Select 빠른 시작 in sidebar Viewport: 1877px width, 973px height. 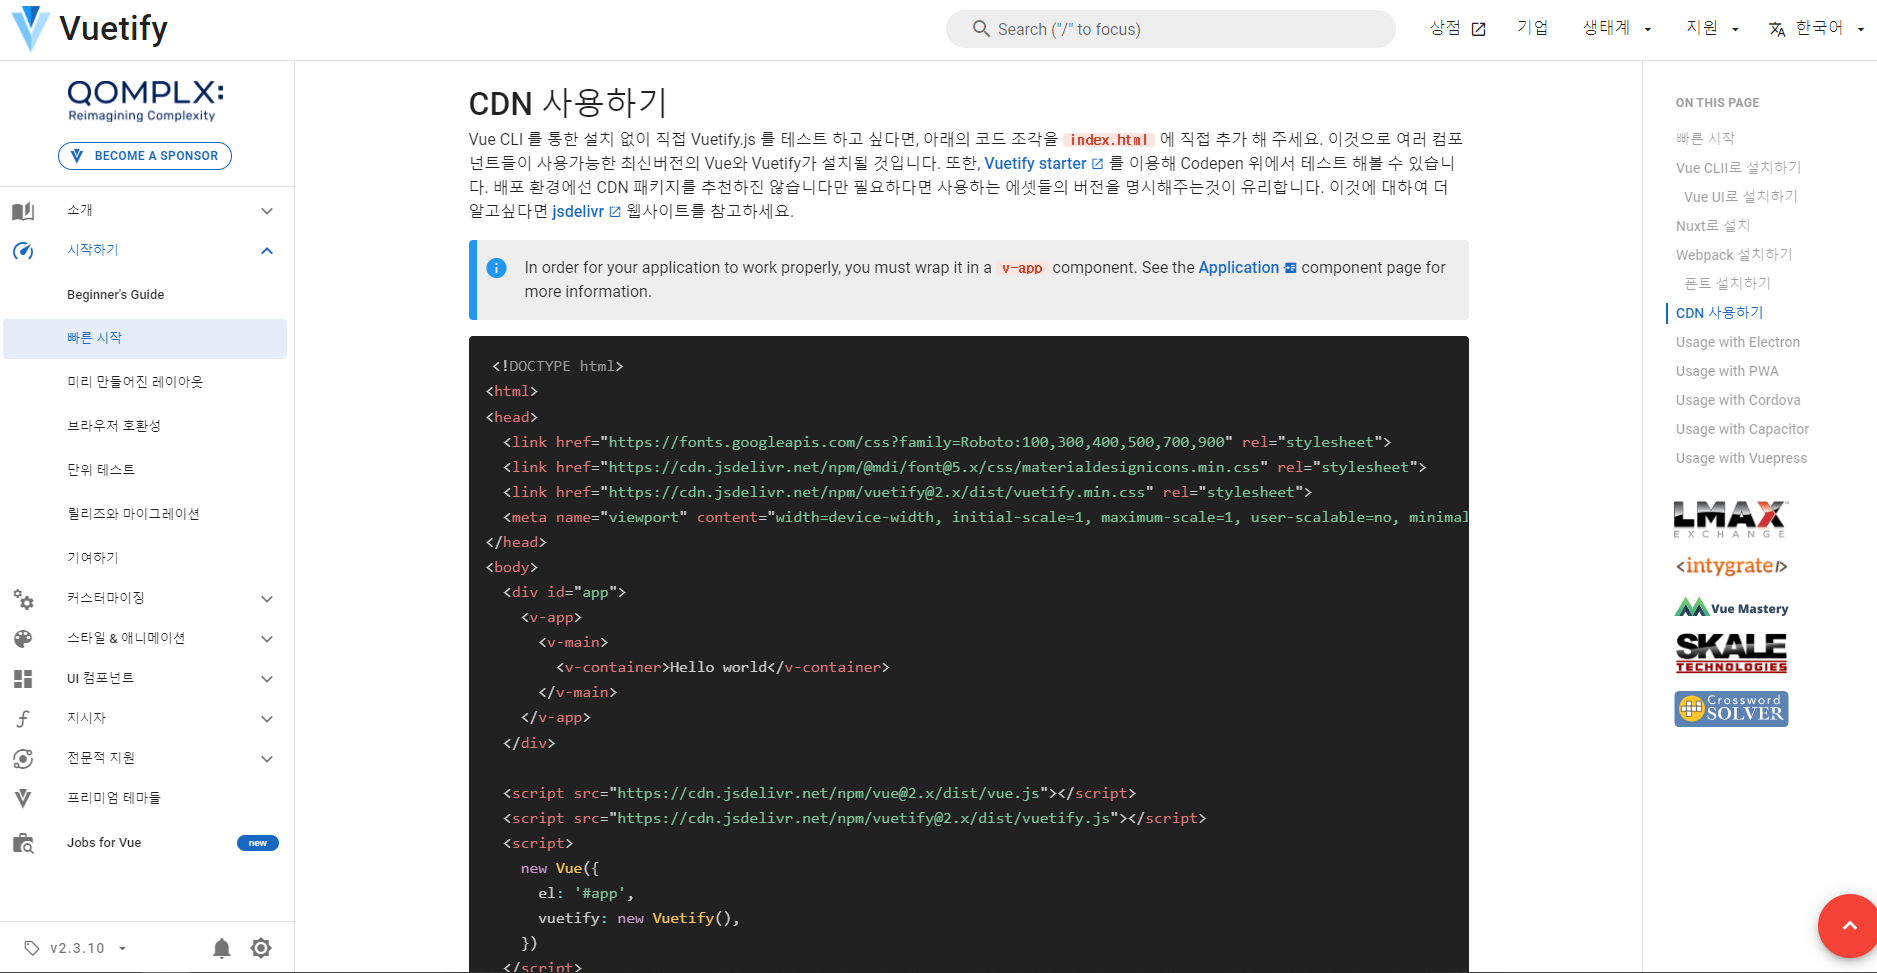pos(145,339)
